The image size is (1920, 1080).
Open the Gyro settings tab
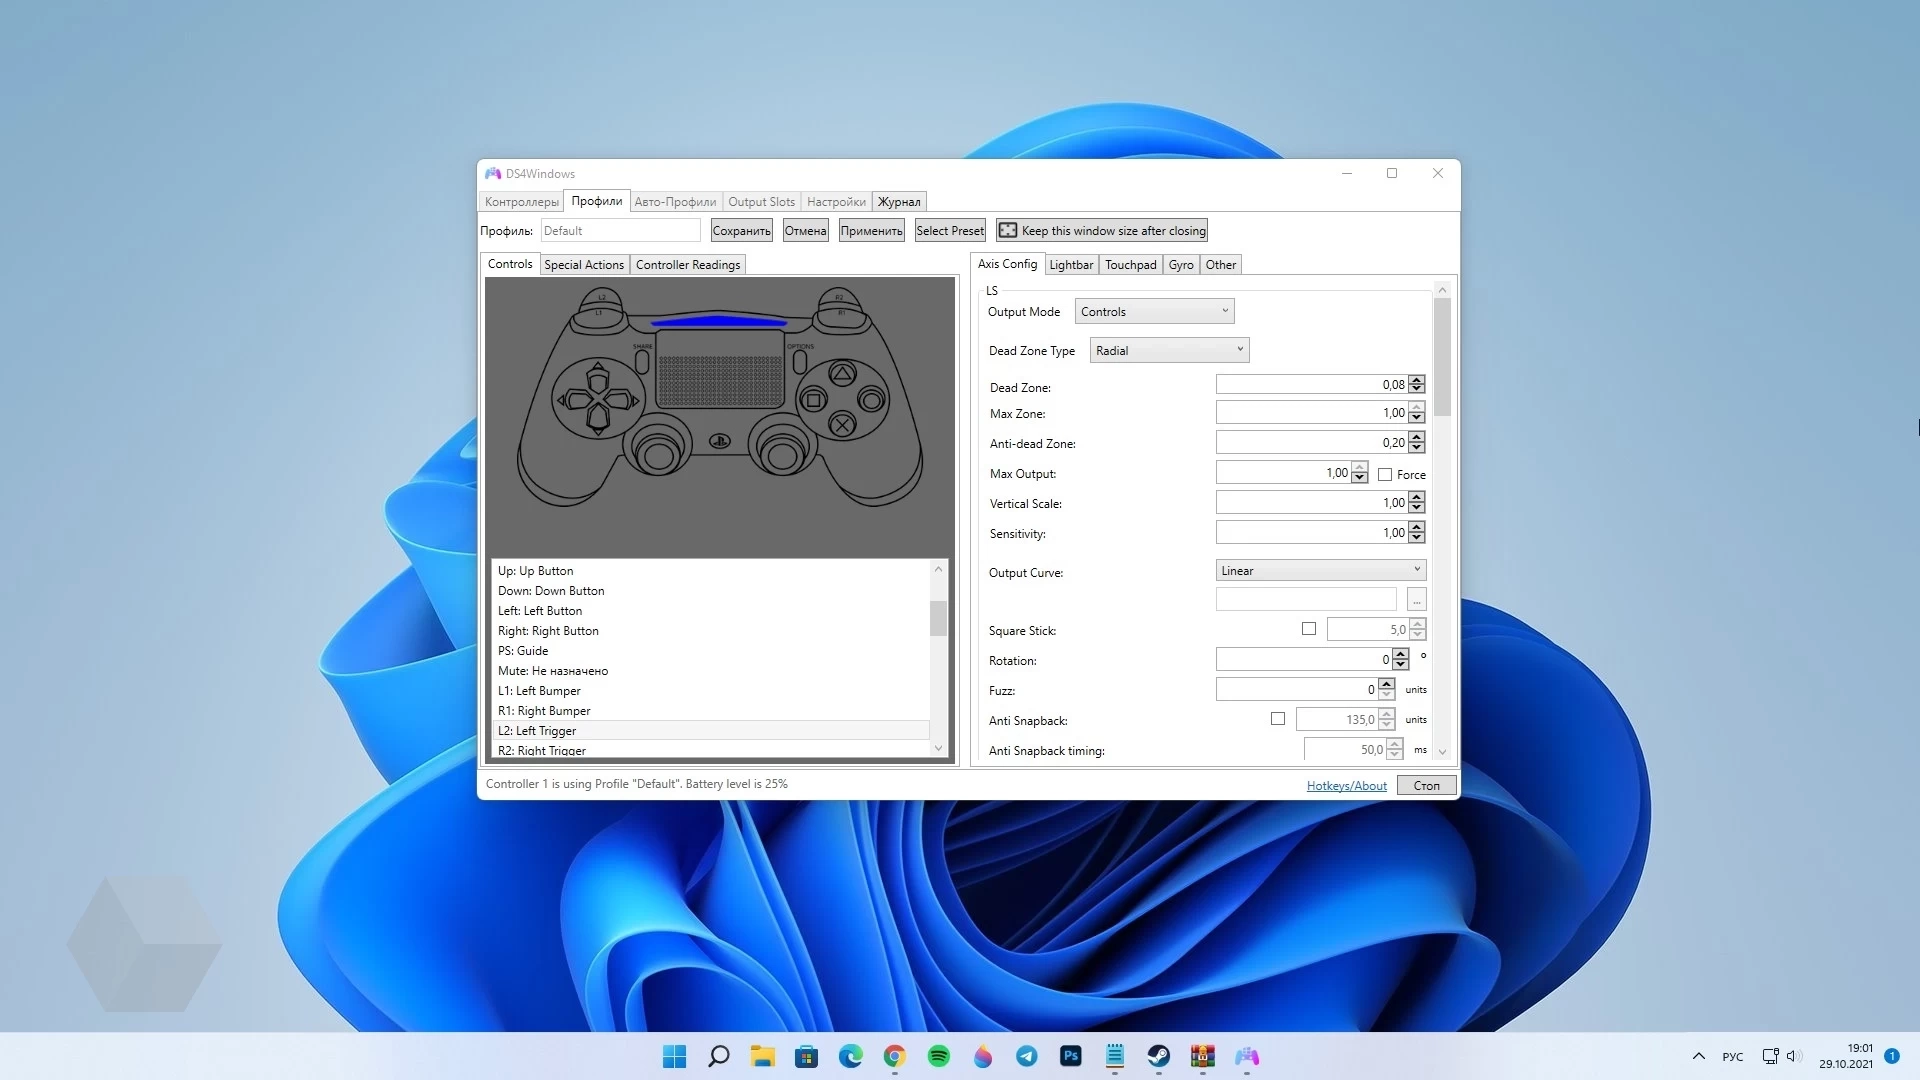point(1181,265)
